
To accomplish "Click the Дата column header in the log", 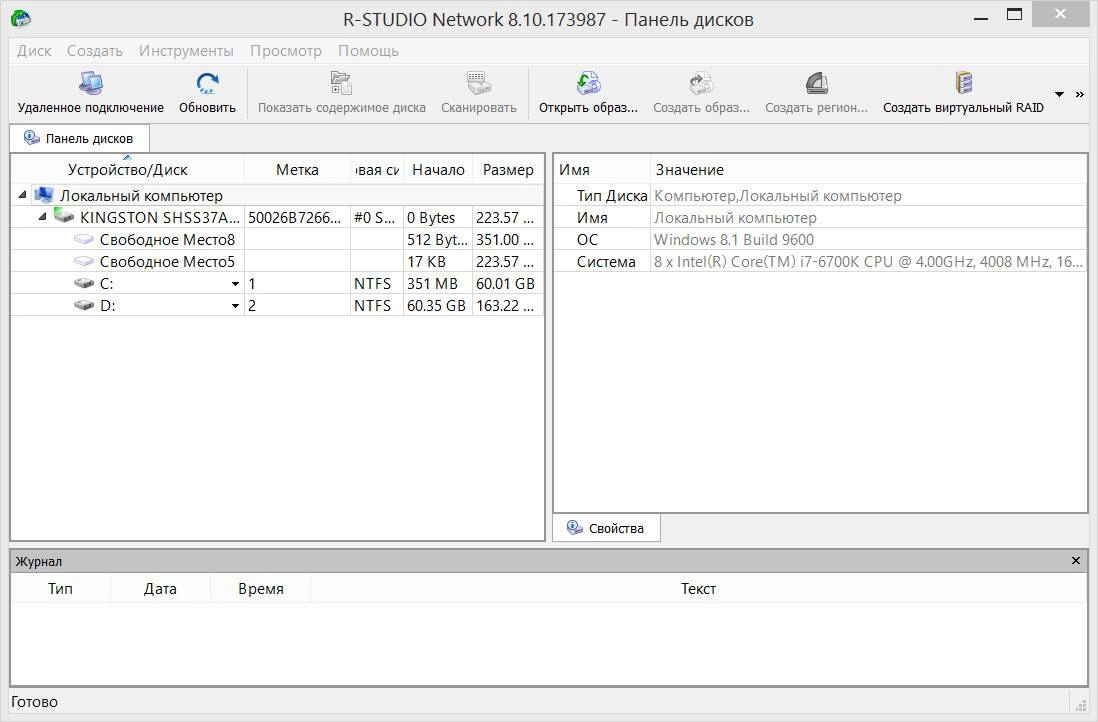I will (x=160, y=588).
